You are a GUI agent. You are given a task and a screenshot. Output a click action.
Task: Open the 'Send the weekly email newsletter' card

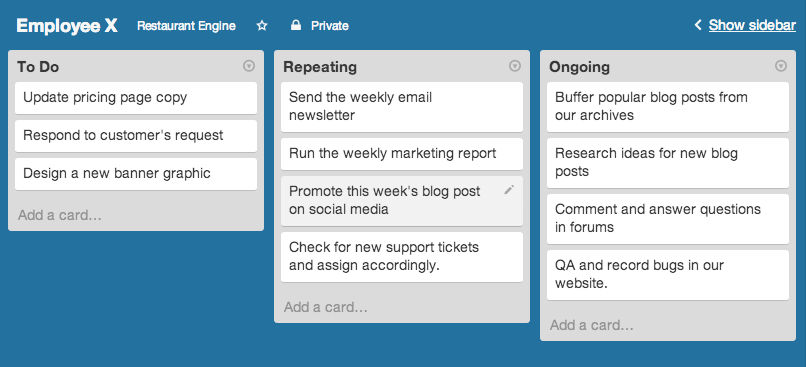tap(402, 107)
